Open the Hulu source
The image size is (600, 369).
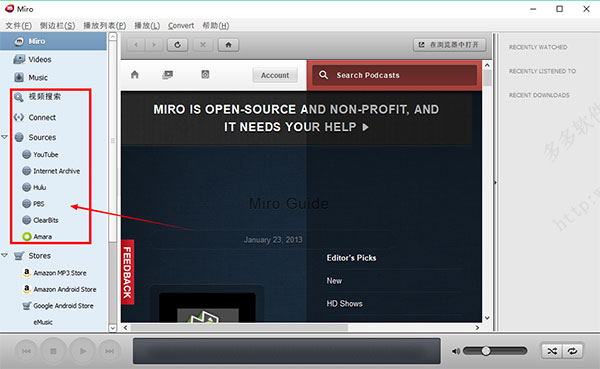click(x=39, y=188)
